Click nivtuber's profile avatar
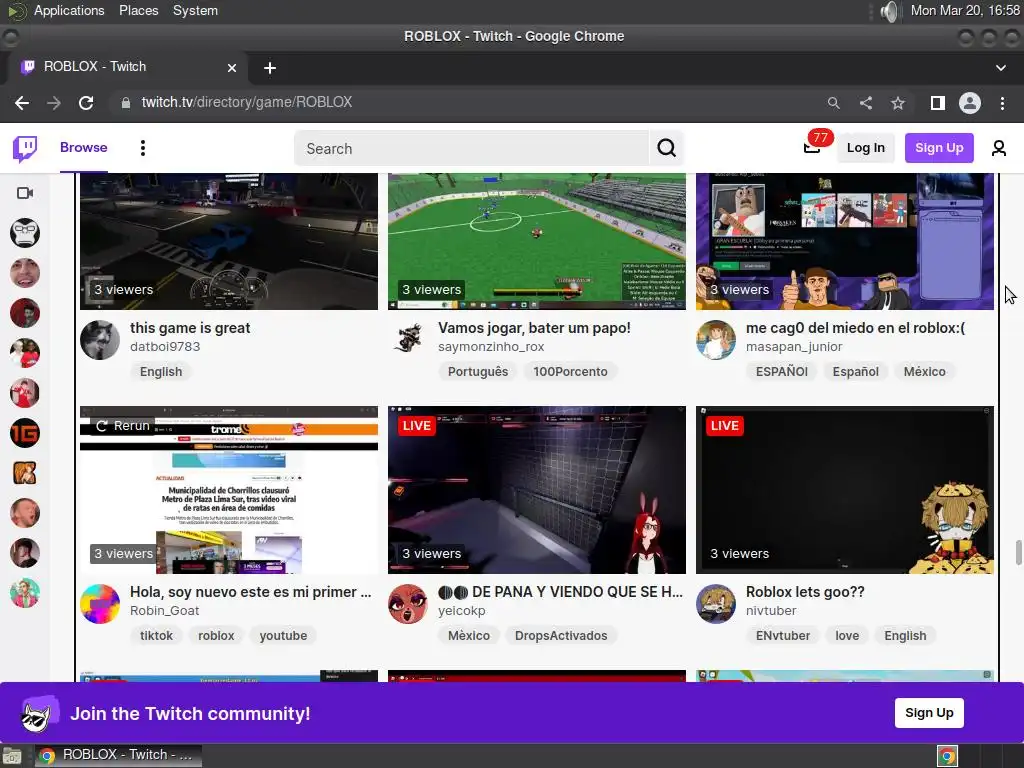The height and width of the screenshot is (768, 1024). coord(716,603)
